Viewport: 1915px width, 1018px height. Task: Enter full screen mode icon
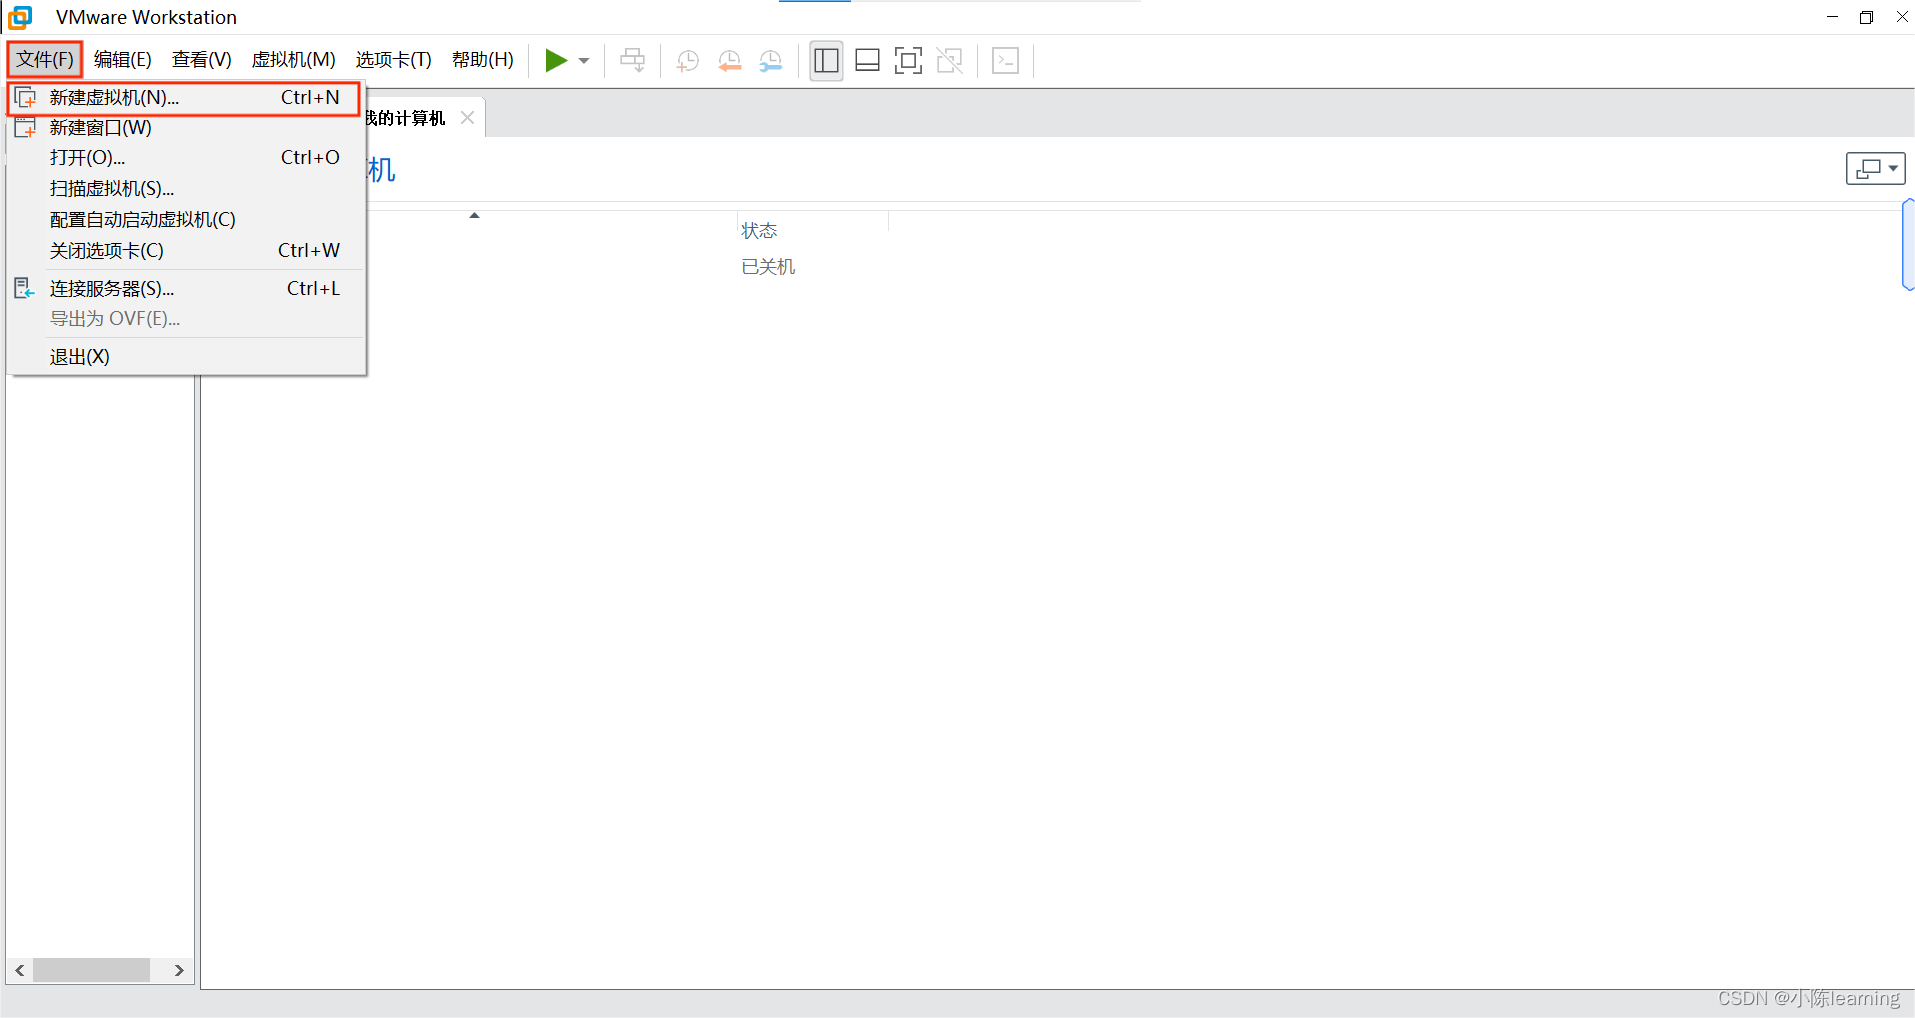[x=908, y=61]
